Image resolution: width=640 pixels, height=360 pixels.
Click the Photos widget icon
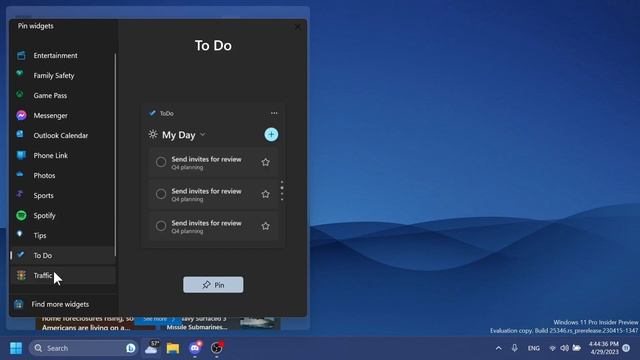[20, 174]
